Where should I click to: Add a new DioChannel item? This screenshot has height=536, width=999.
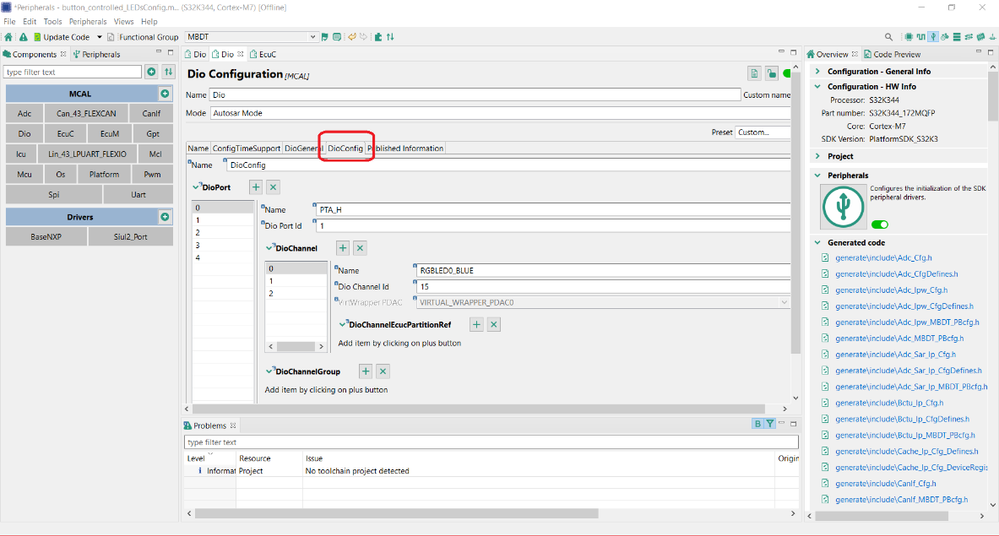point(343,248)
